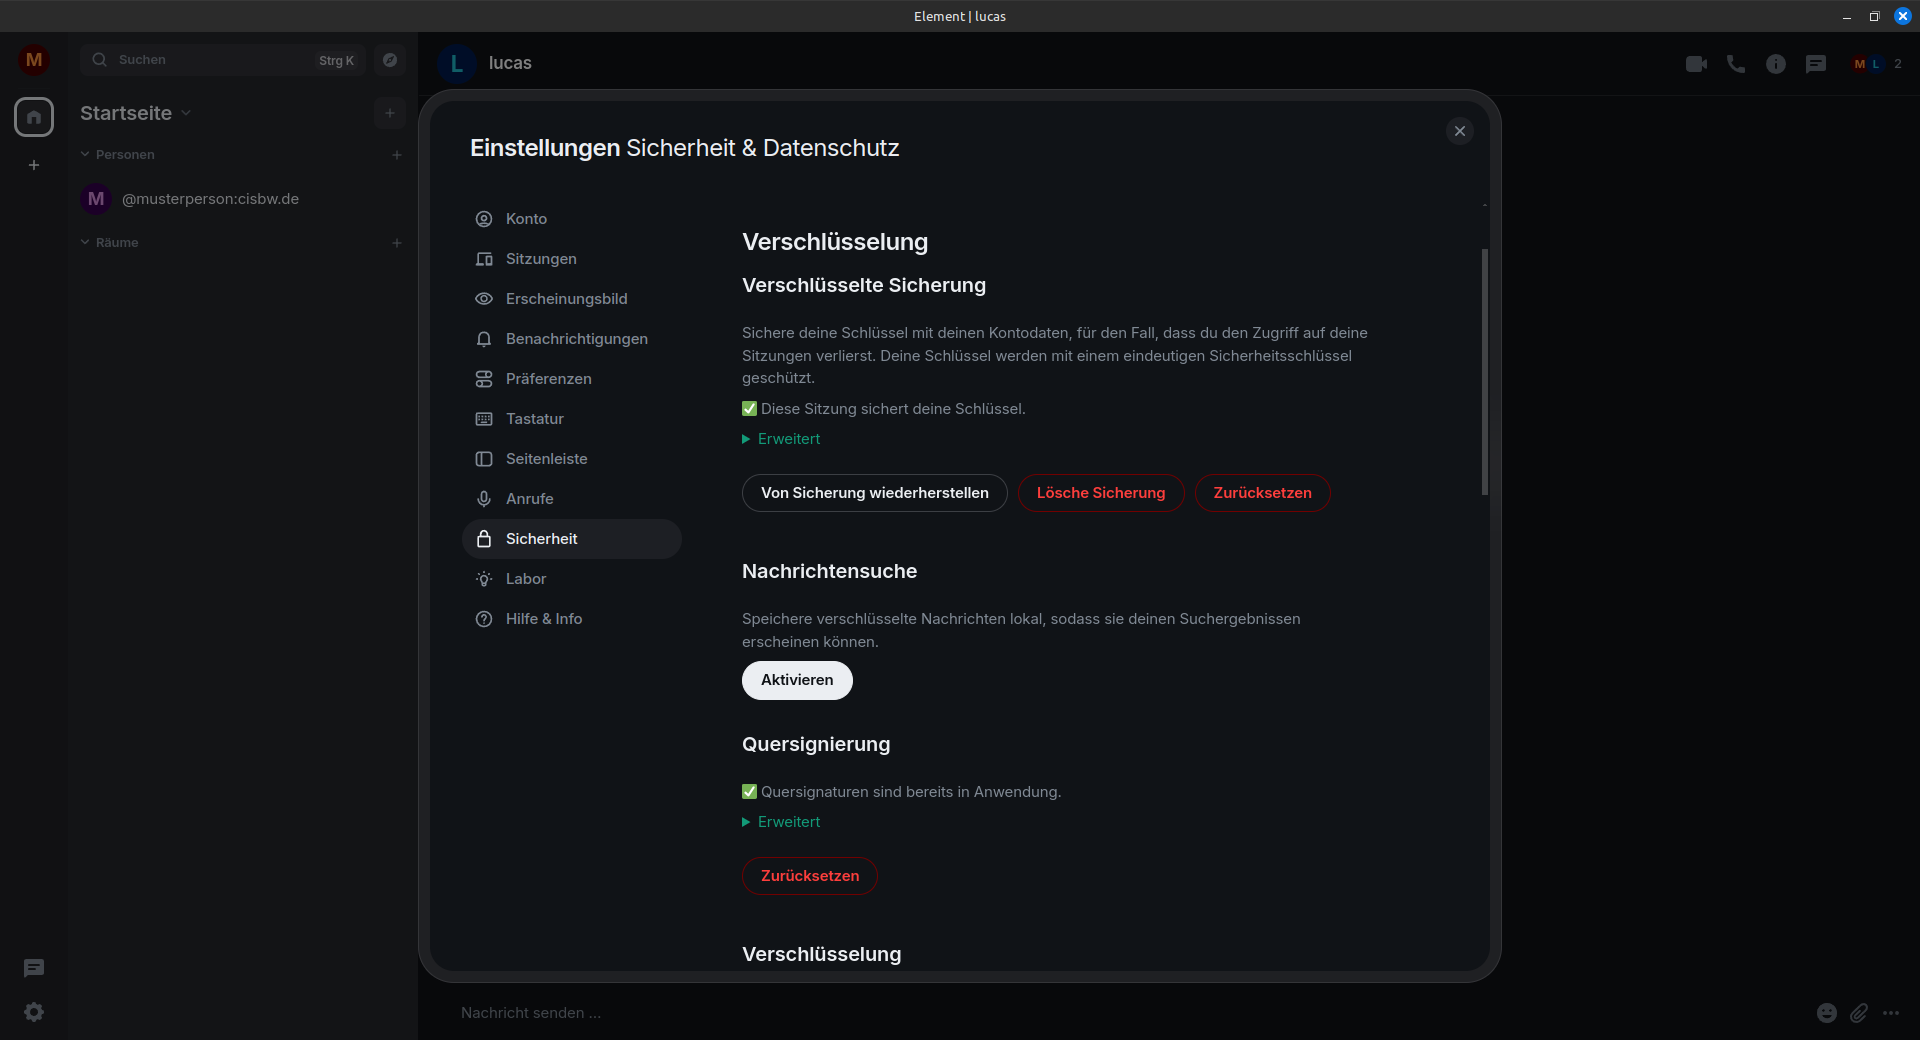Toggle Quersignaturen checkbox
The image size is (1920, 1040).
pos(749,791)
